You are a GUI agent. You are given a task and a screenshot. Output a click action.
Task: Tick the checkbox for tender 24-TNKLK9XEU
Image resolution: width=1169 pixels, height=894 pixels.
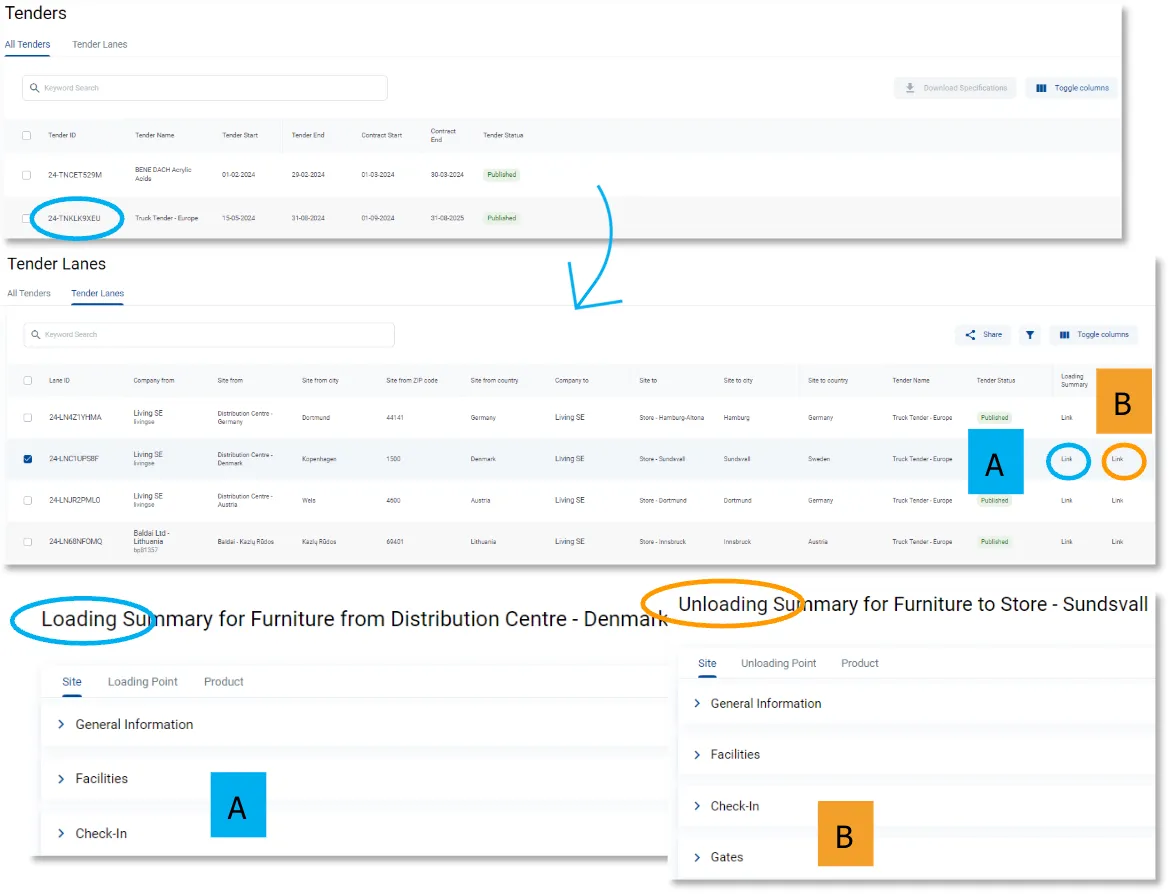(27, 218)
